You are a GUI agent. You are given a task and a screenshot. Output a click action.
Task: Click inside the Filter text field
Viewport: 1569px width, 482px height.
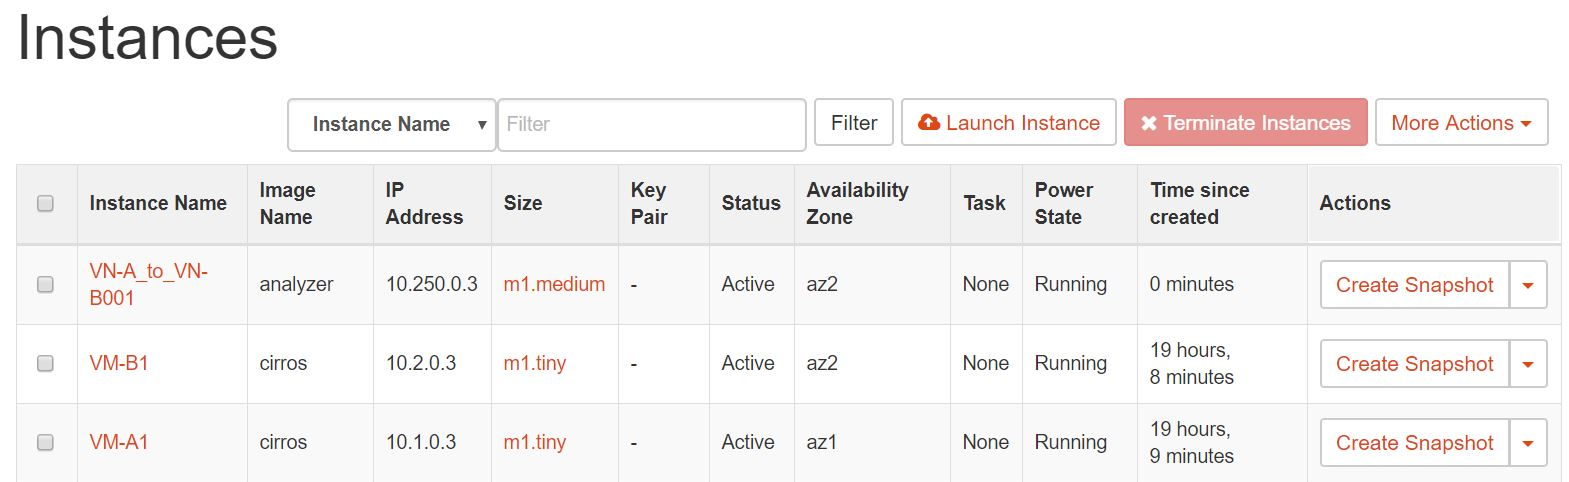point(651,125)
